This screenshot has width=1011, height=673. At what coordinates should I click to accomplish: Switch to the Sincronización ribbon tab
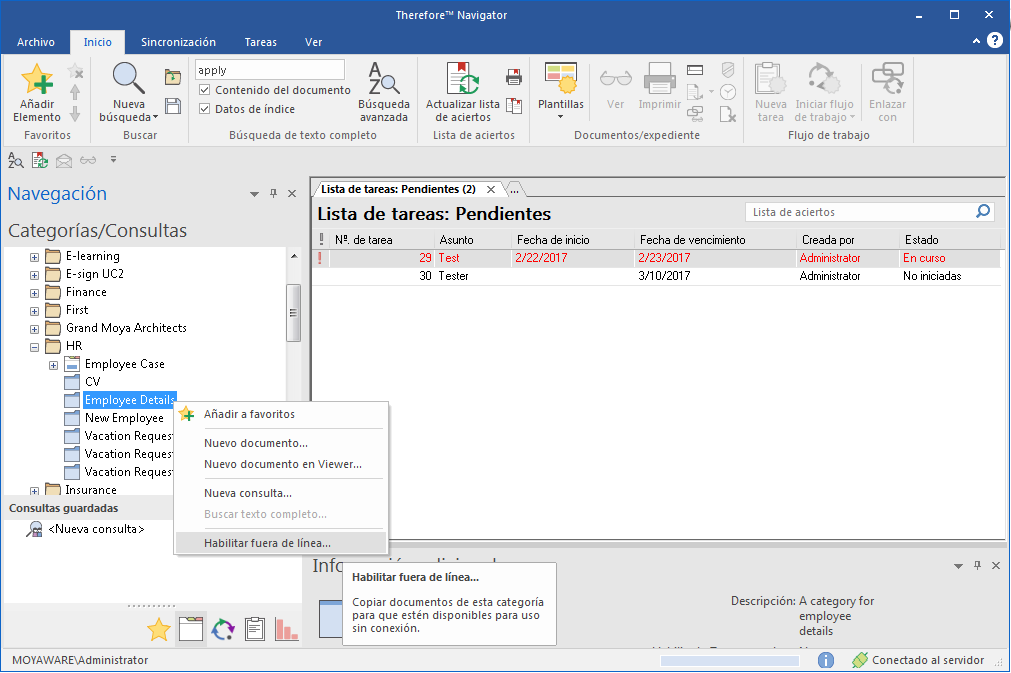pos(178,42)
